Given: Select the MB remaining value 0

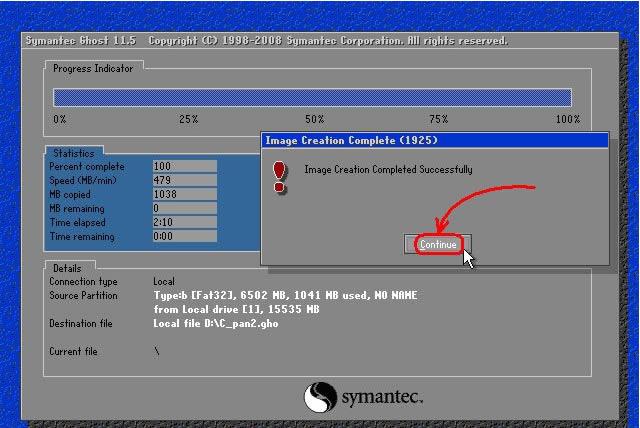Looking at the screenshot, I should click(x=184, y=208).
